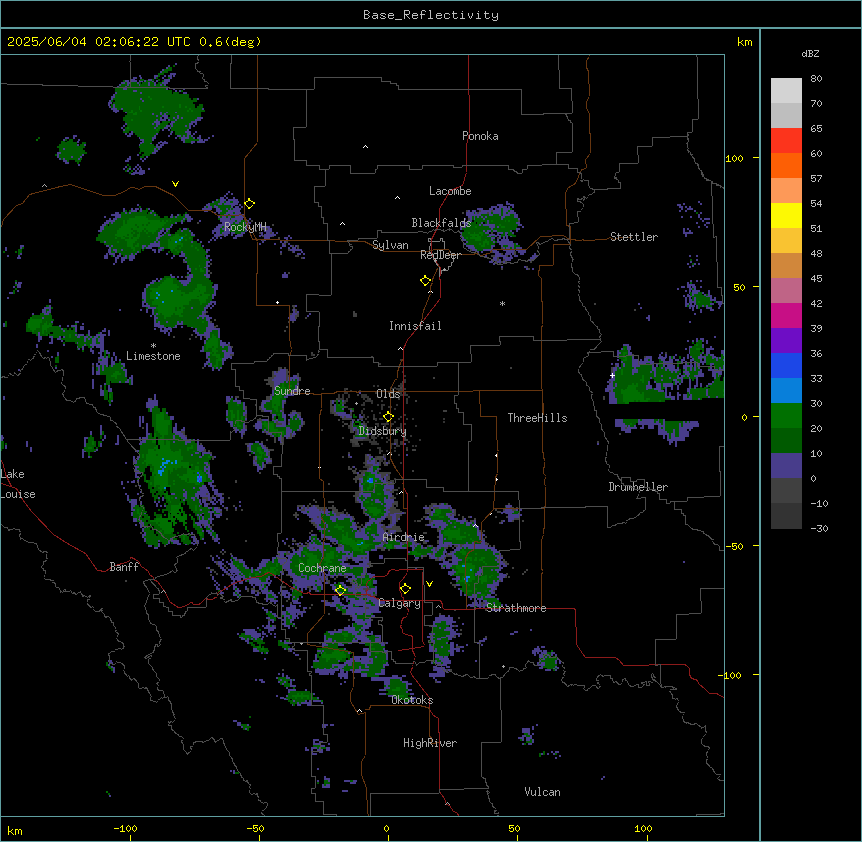Image resolution: width=862 pixels, height=842 pixels.
Task: Click the asterisk marker above Limestone
Action: pyautogui.click(x=153, y=346)
